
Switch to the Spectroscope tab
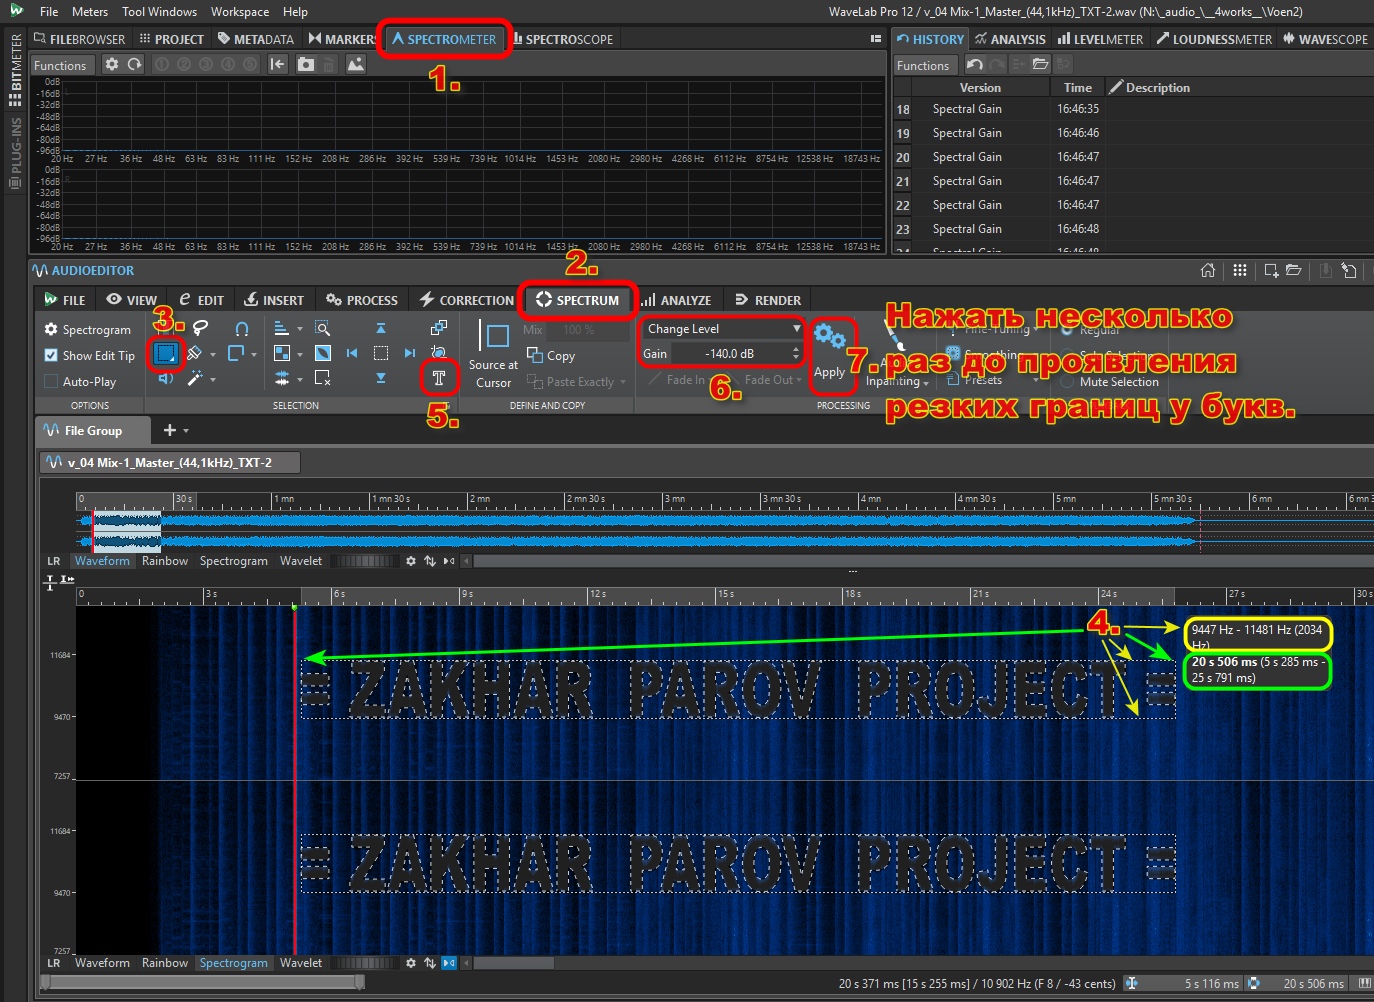click(563, 39)
